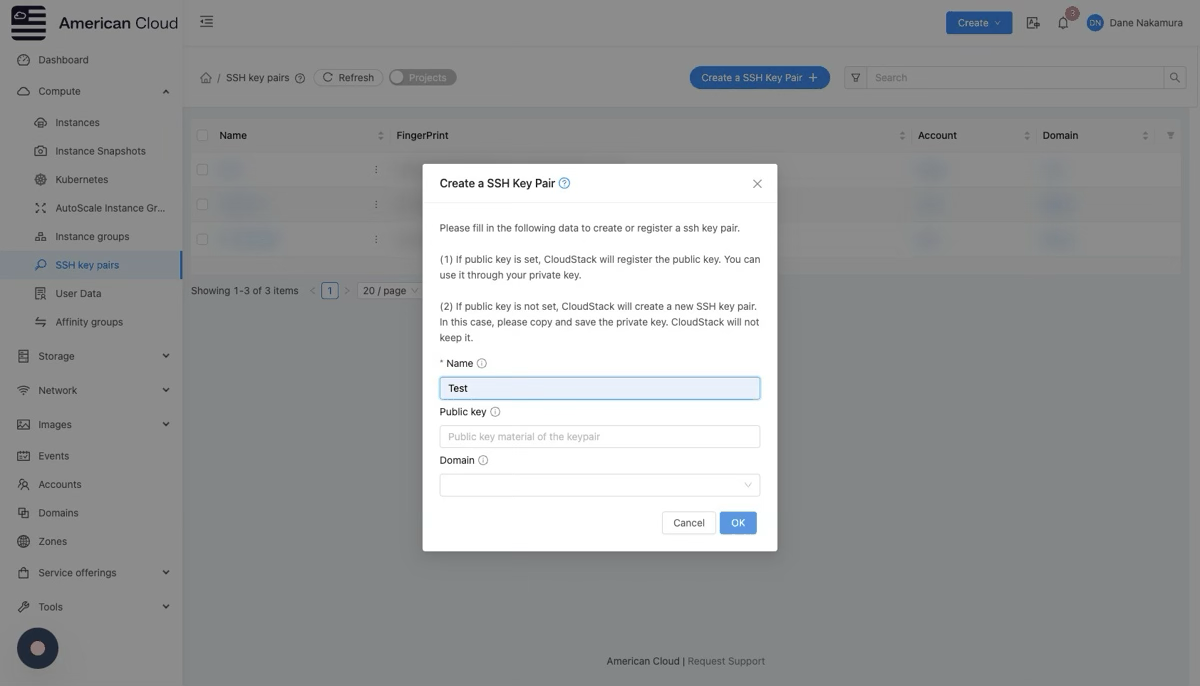Click the search magnifier icon

(x=1174, y=78)
